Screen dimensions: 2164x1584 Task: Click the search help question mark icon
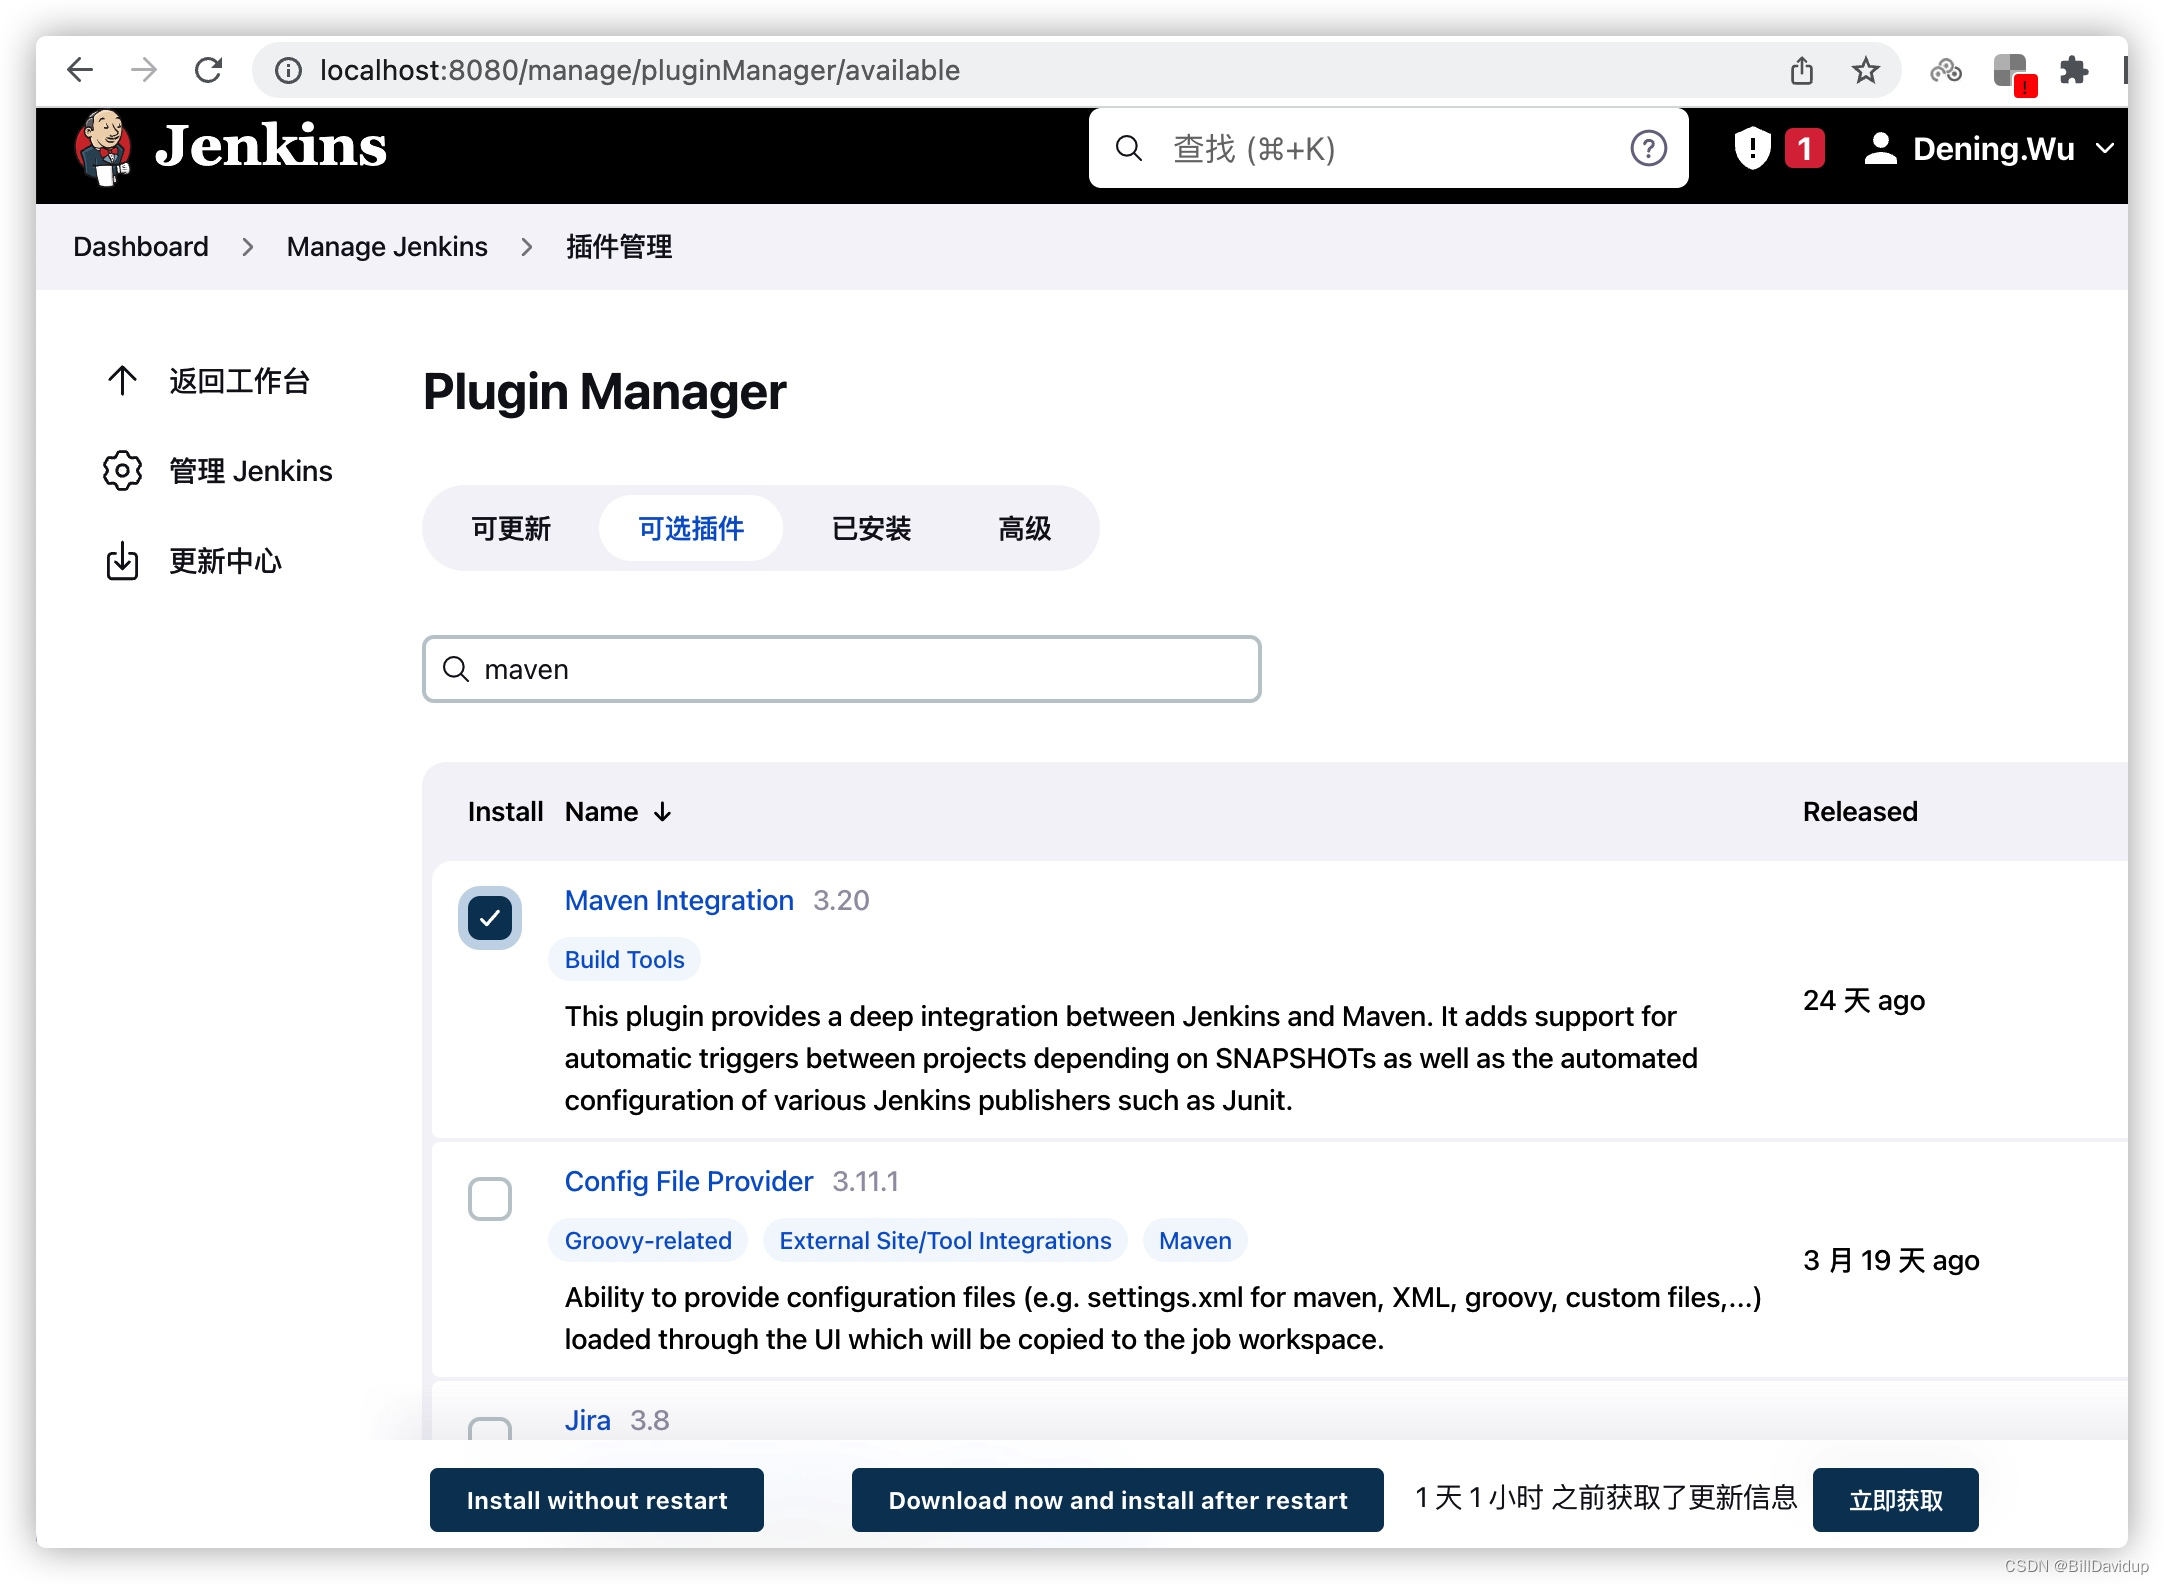pos(1648,148)
